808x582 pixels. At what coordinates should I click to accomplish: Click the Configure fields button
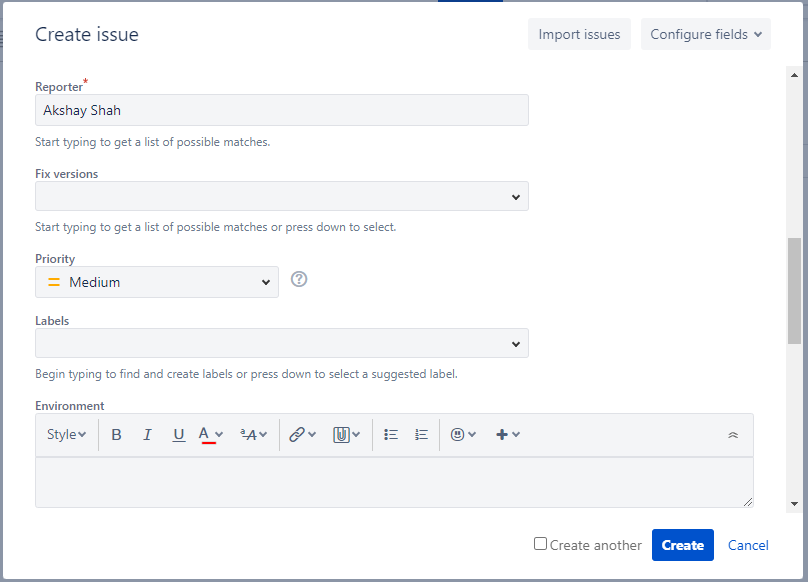click(x=705, y=33)
